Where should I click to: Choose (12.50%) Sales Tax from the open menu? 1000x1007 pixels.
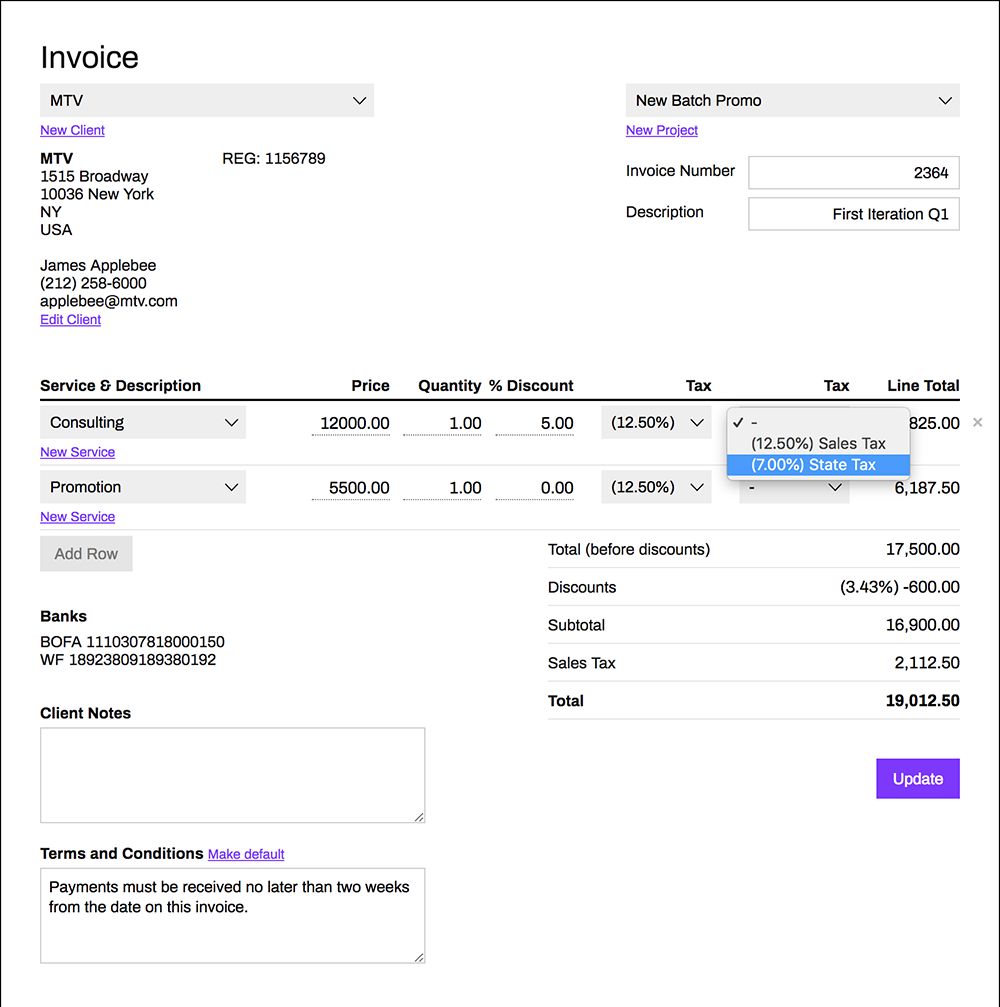[x=818, y=443]
